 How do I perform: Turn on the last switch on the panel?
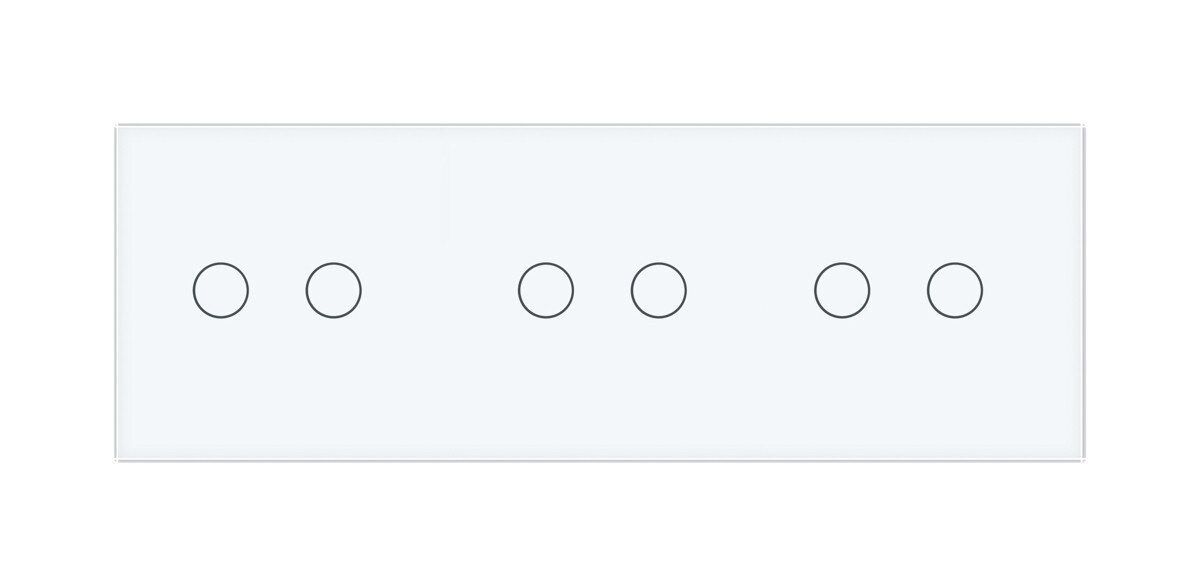[954, 291]
